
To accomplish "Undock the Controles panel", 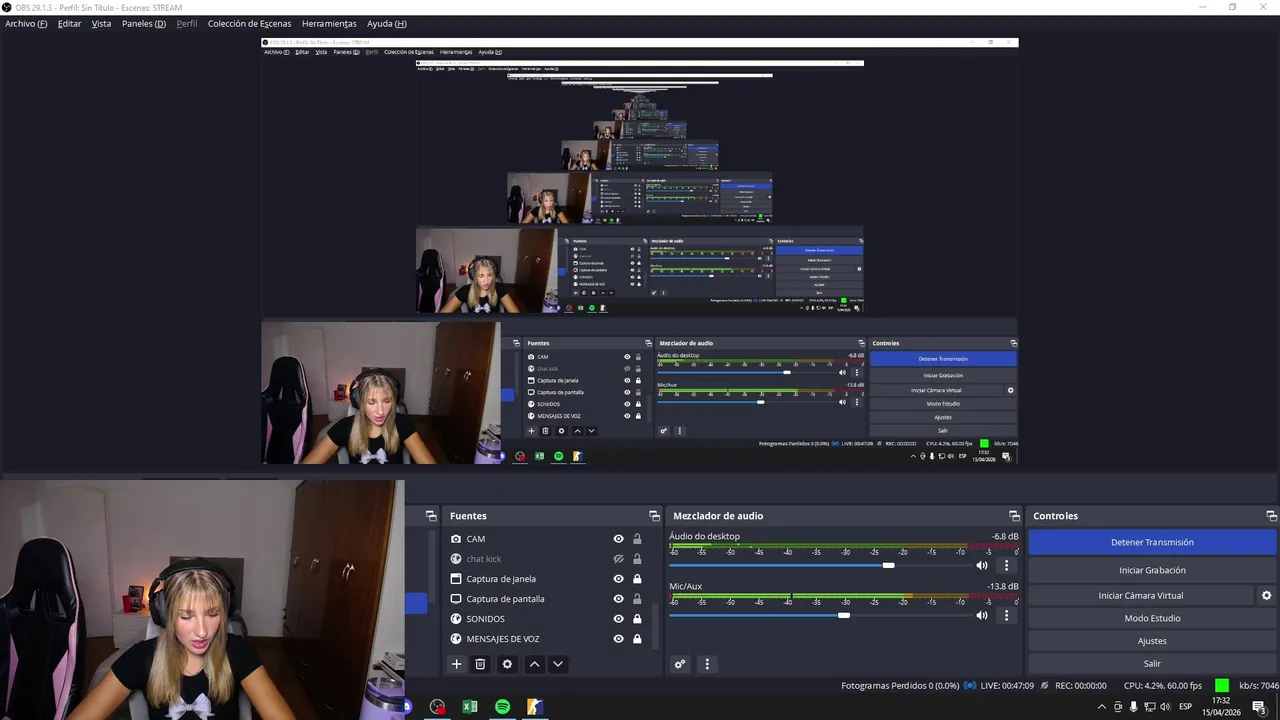I will point(1272,516).
